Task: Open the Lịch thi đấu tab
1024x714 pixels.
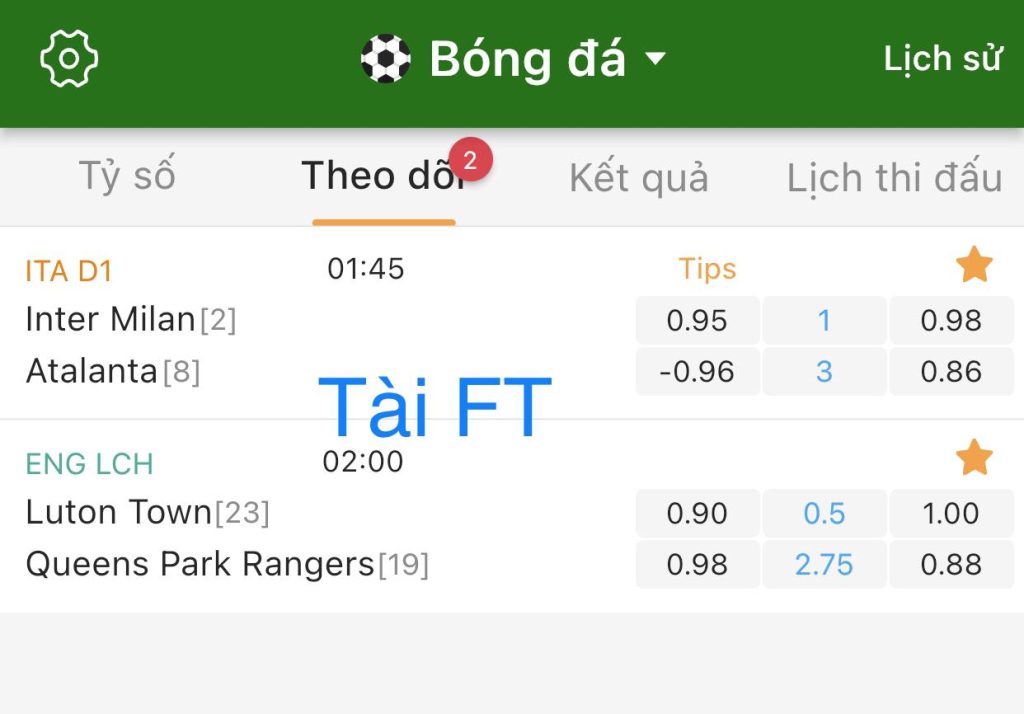Action: click(894, 178)
